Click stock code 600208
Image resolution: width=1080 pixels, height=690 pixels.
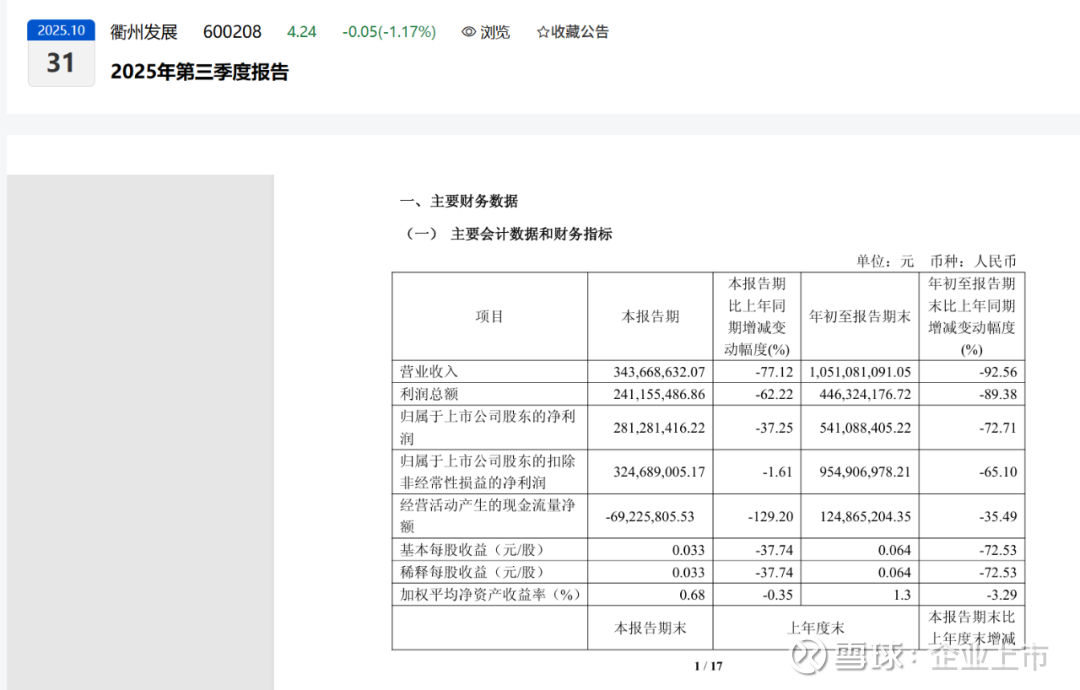point(232,32)
